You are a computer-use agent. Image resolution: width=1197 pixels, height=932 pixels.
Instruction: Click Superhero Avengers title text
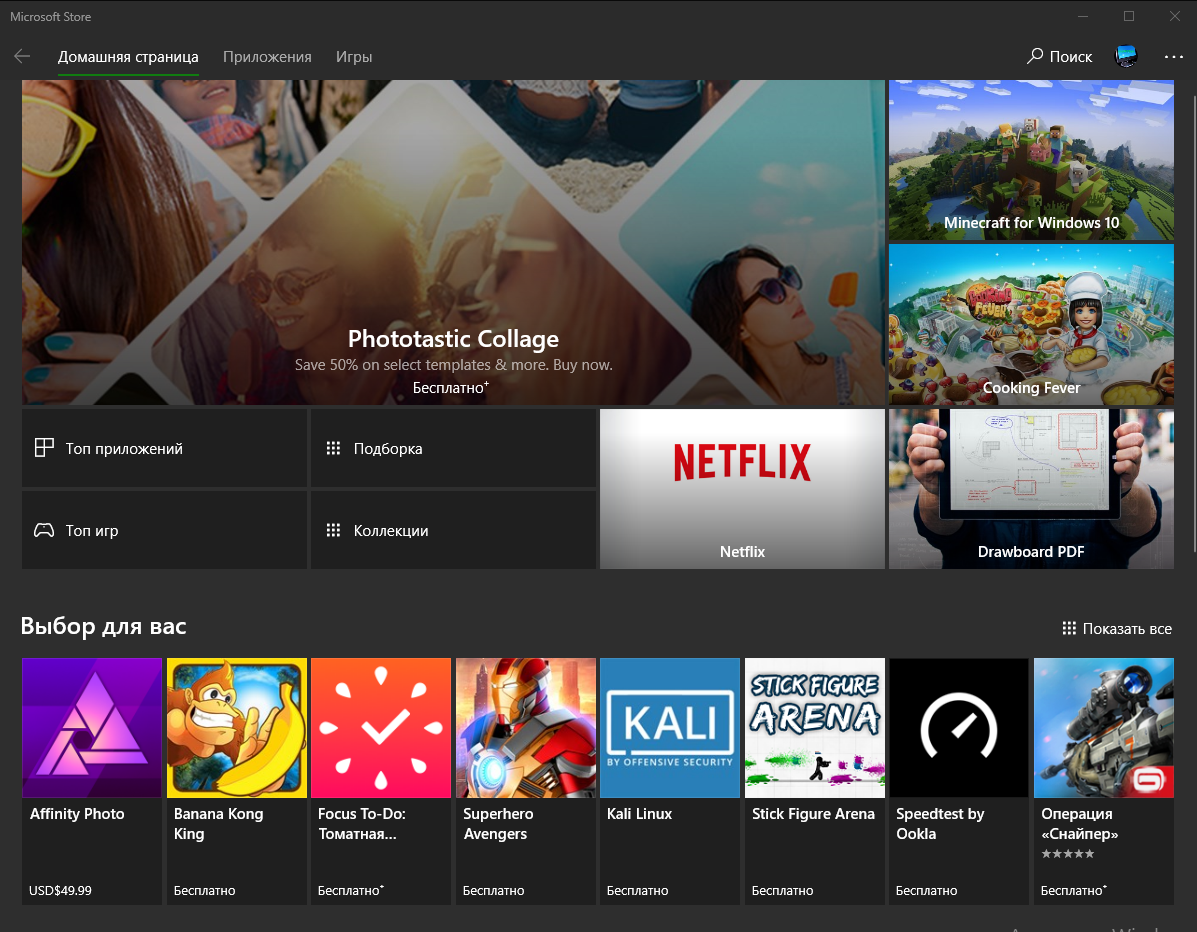point(498,824)
